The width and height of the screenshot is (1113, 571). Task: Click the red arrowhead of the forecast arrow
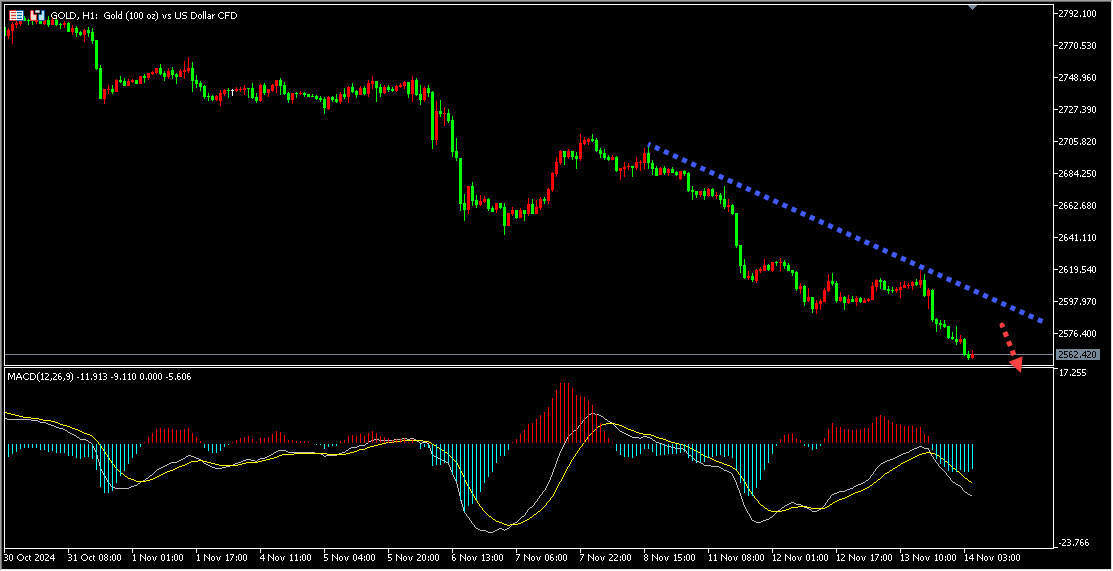click(1017, 364)
